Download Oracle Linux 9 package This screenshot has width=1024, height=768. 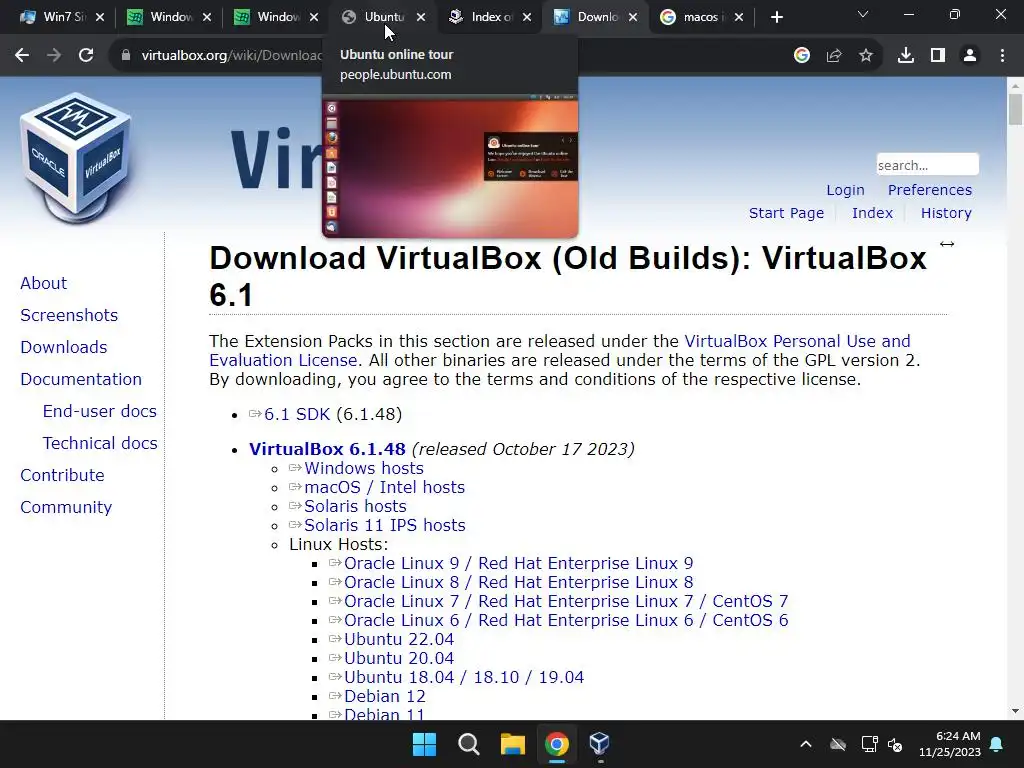(x=518, y=563)
